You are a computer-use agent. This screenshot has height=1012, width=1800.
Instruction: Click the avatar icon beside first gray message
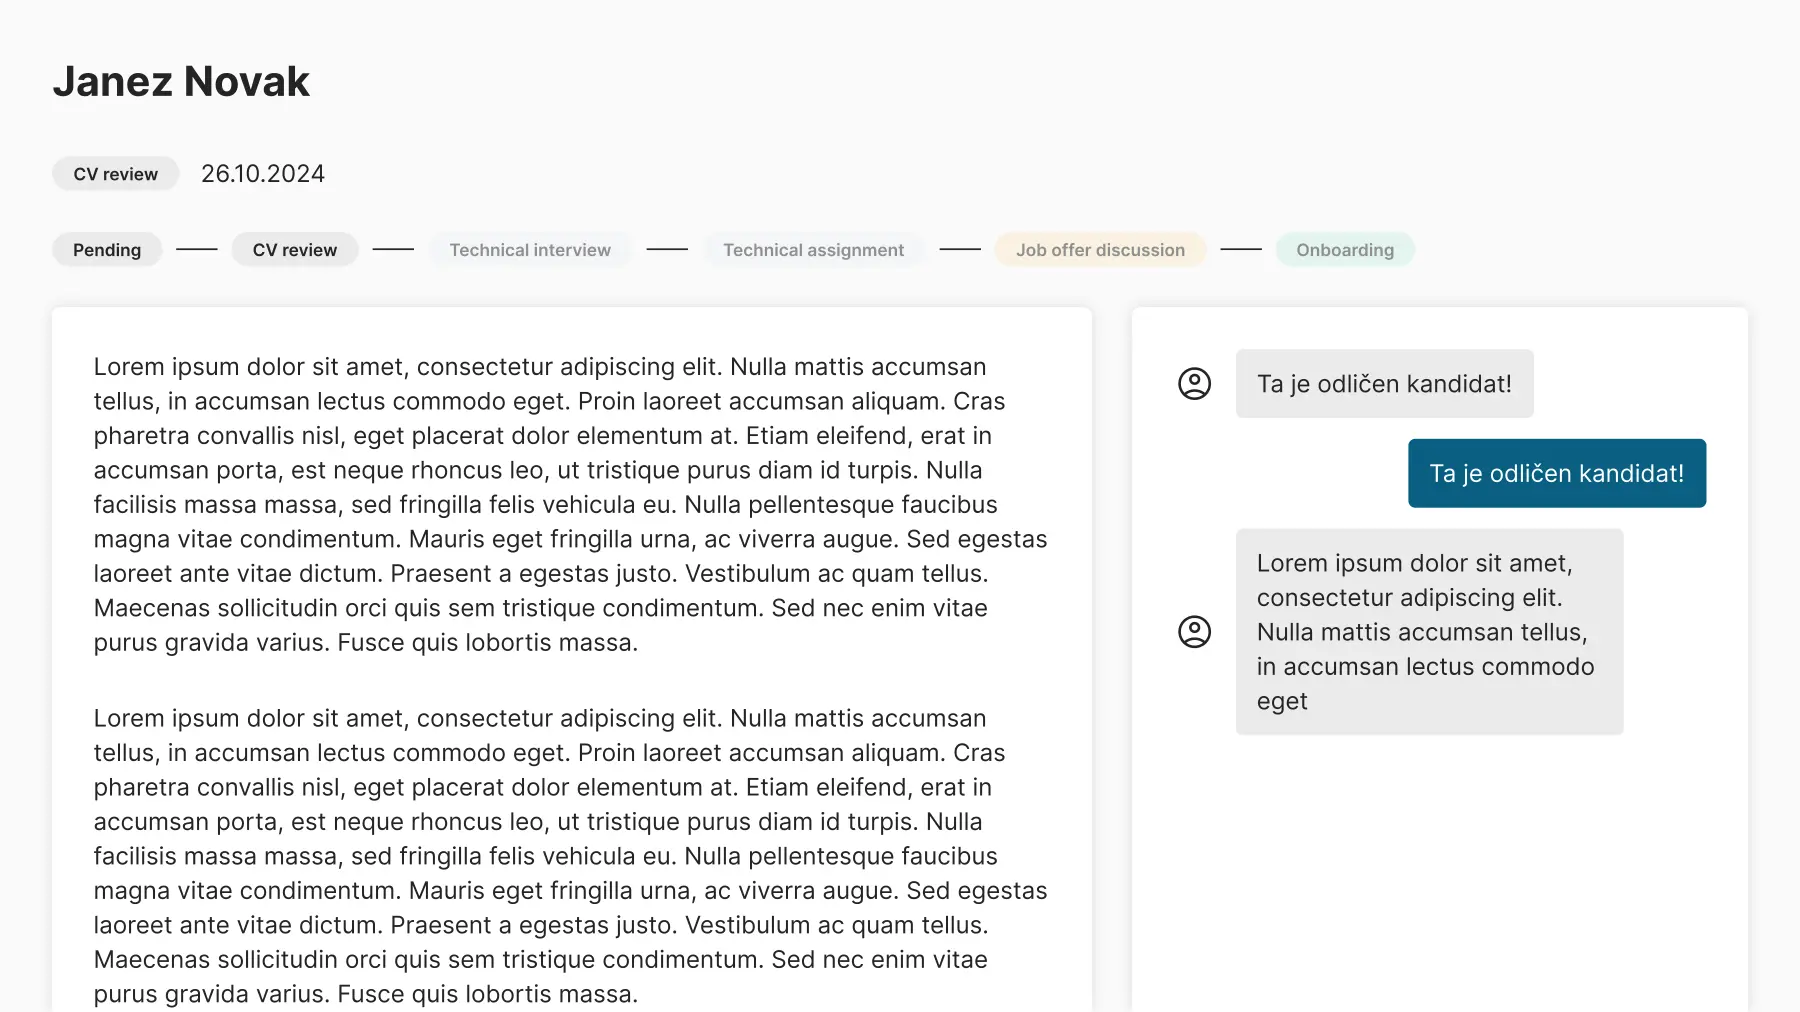click(1194, 383)
